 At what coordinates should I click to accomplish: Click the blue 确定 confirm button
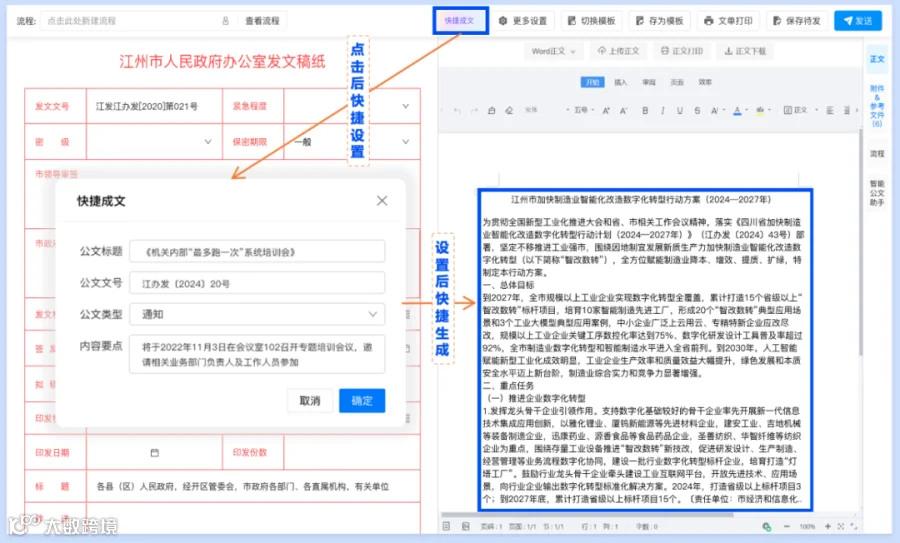(x=362, y=401)
